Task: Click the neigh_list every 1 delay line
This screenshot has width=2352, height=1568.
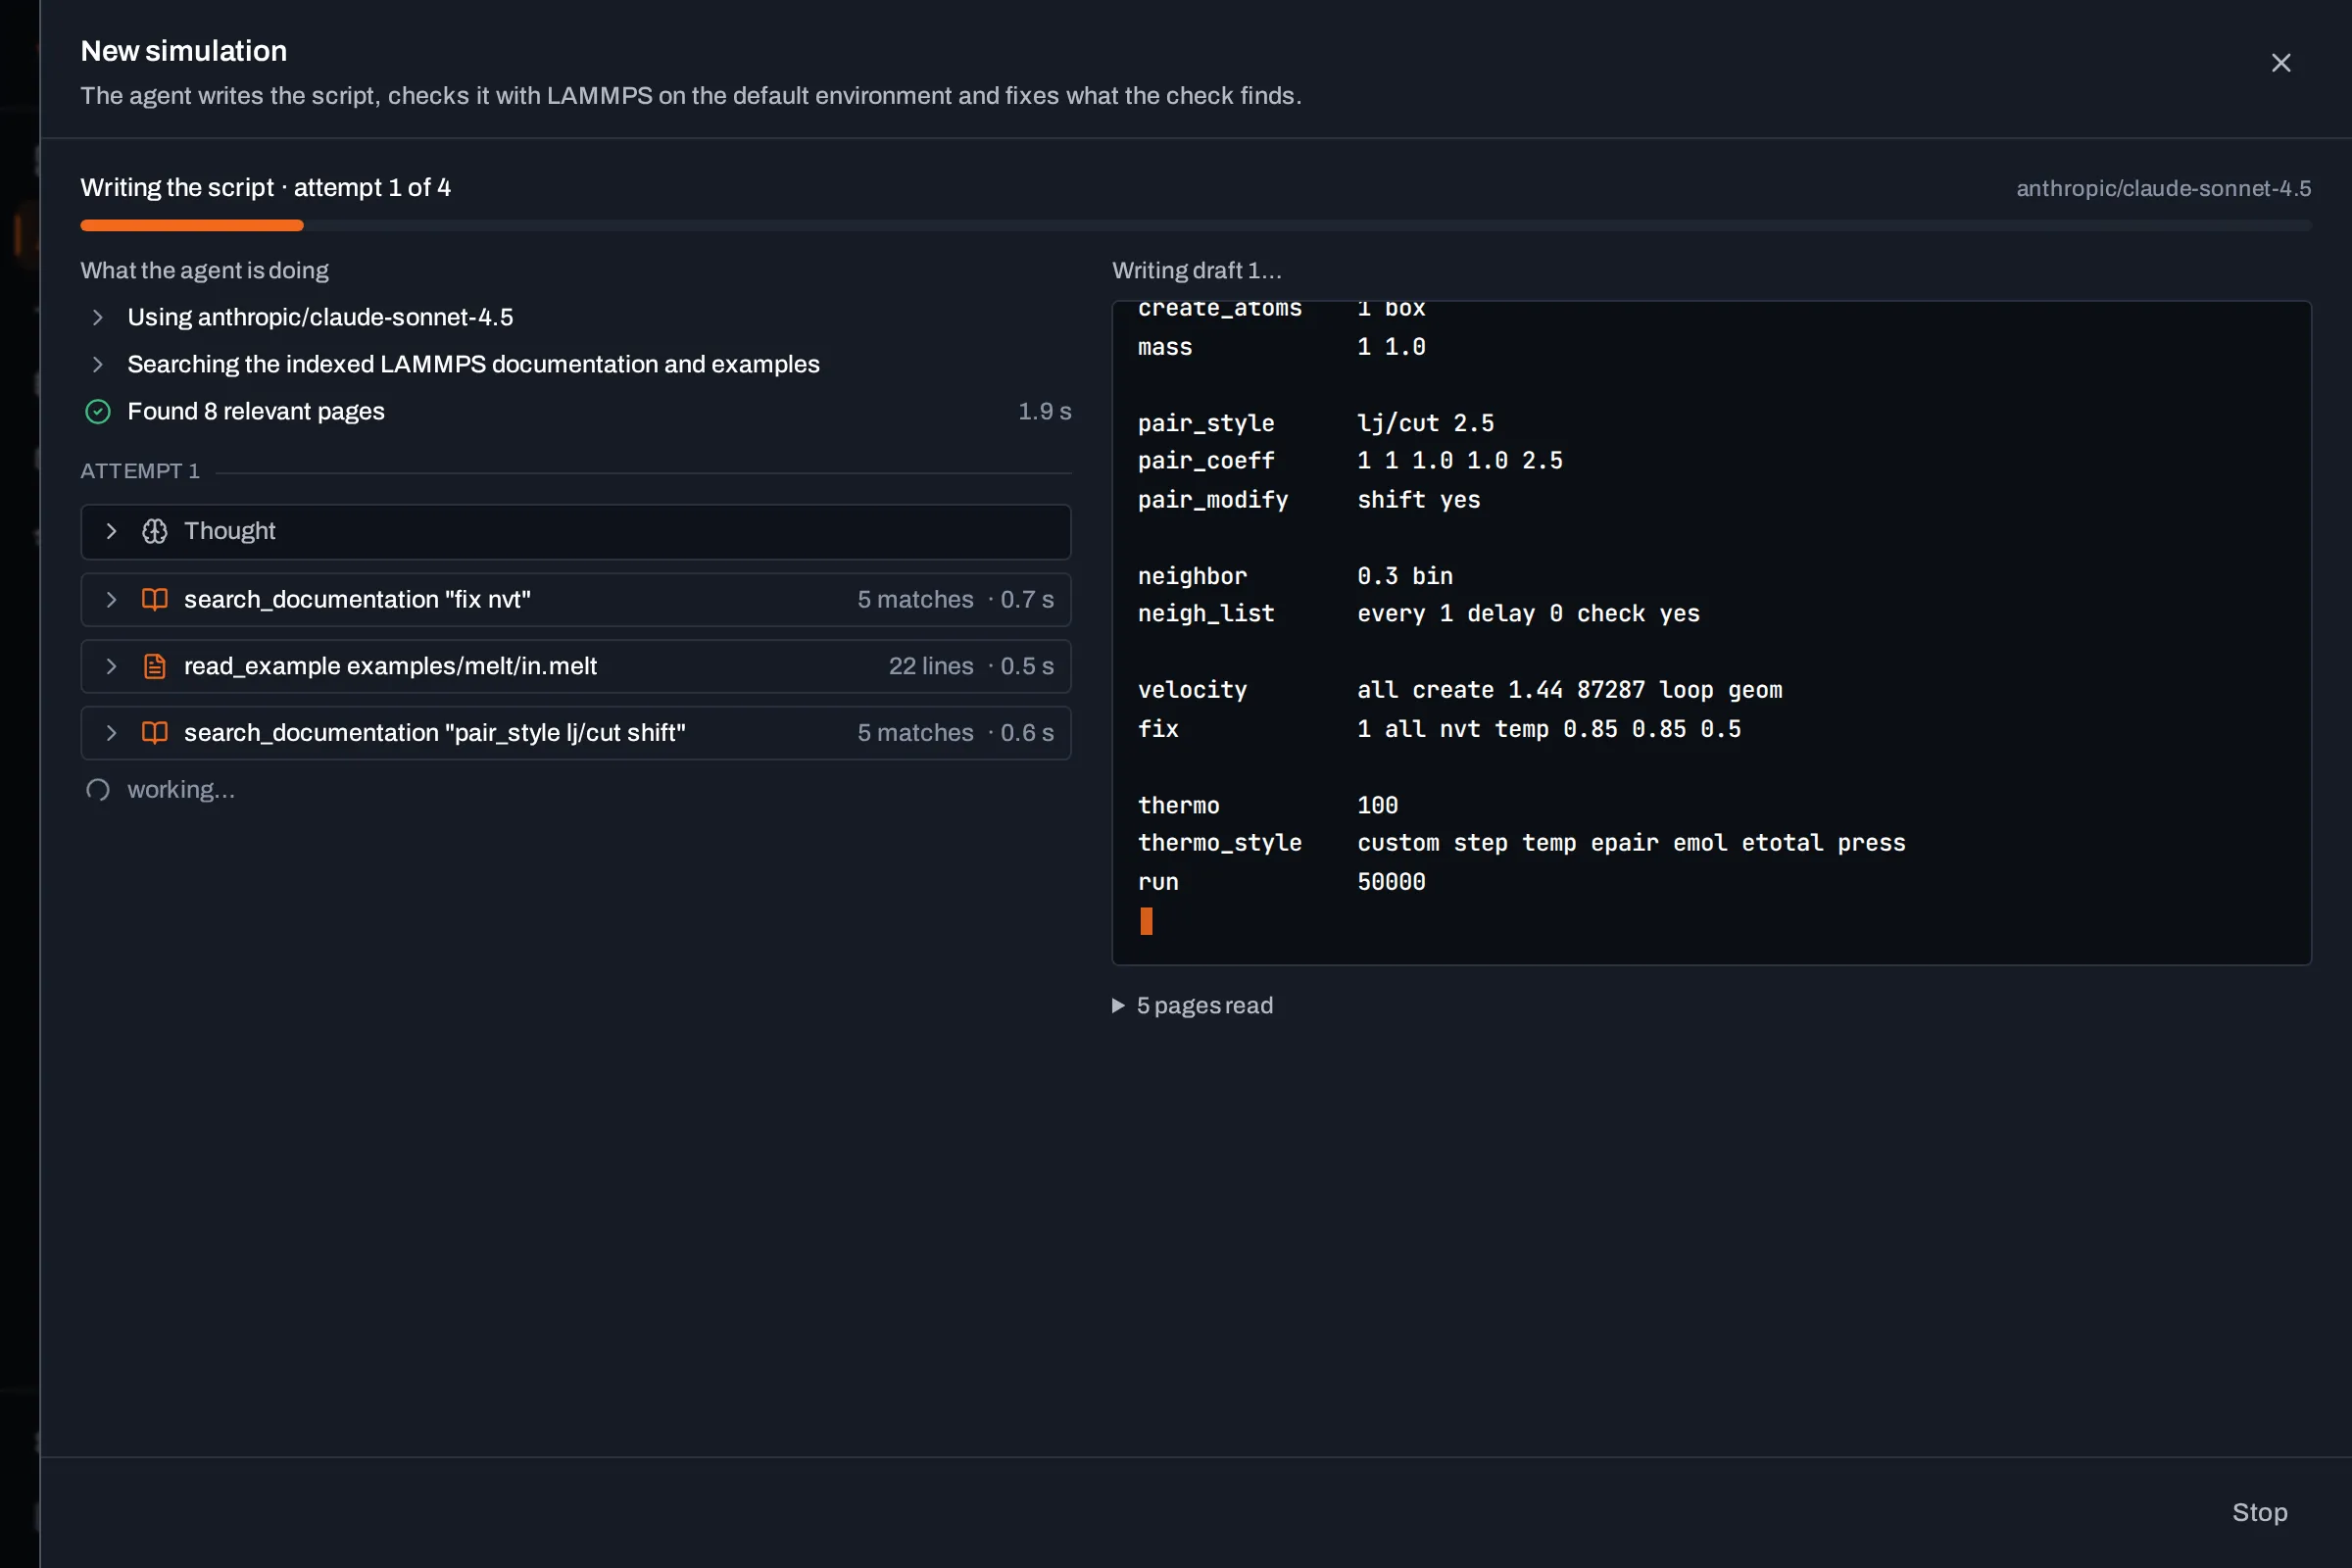Action: point(1418,613)
